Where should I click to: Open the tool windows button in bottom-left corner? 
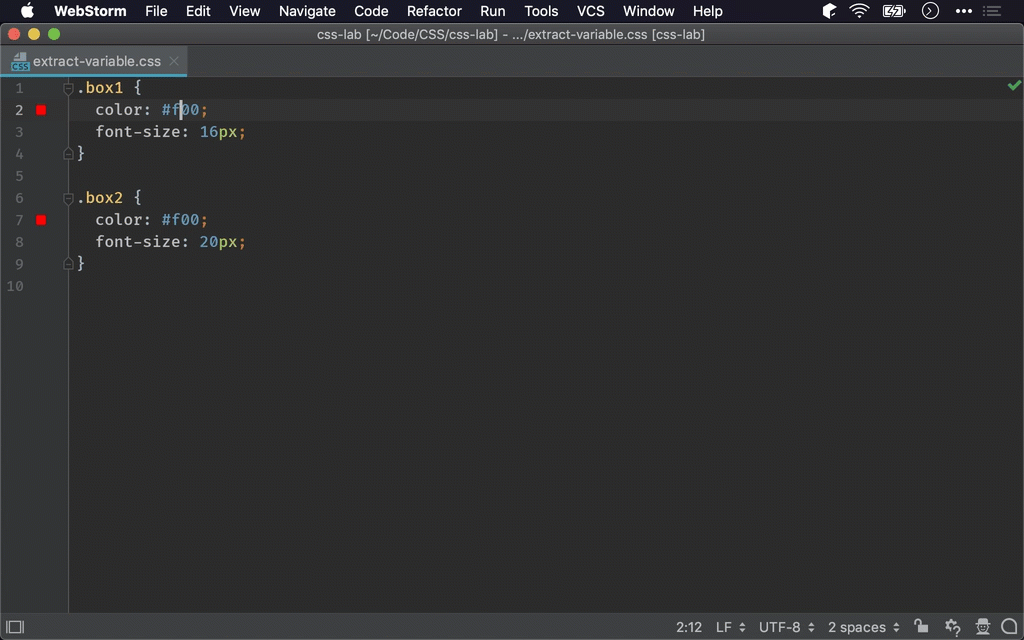pos(15,627)
